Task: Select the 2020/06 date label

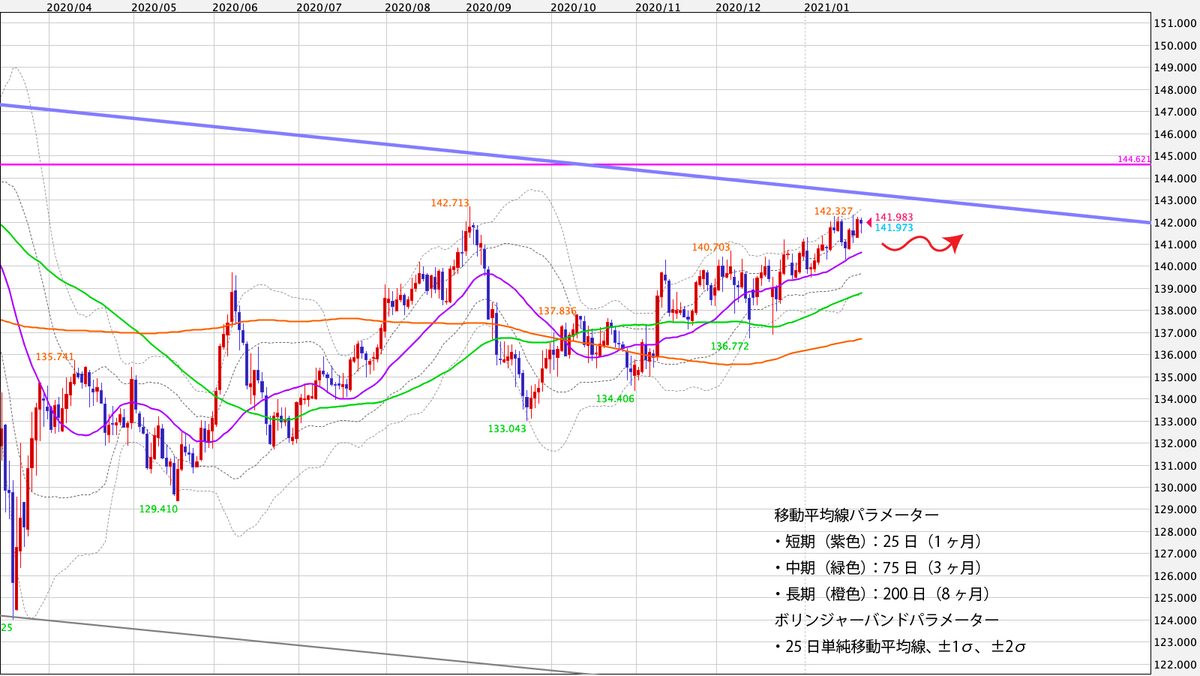Action: pyautogui.click(x=236, y=6)
